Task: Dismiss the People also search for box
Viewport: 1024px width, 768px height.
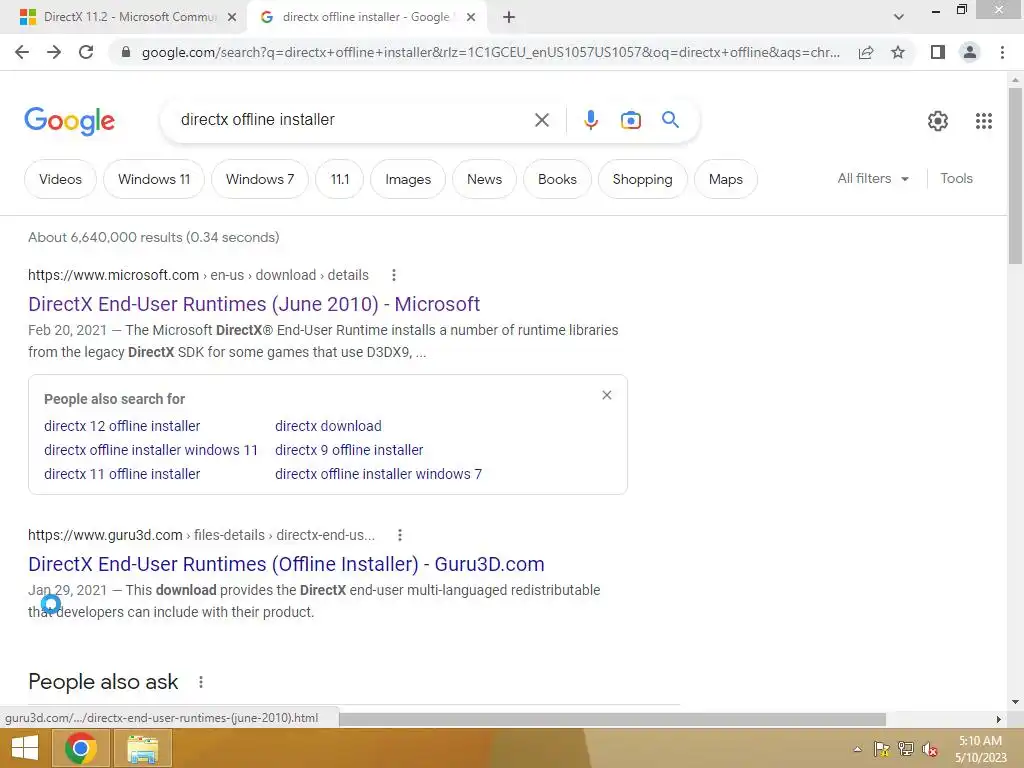Action: [607, 395]
